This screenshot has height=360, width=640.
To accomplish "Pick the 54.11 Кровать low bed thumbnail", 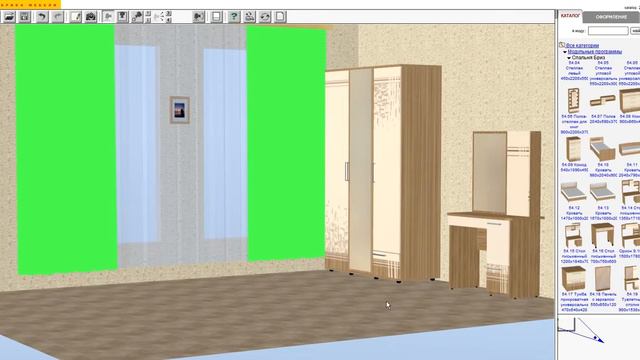I will tap(630, 149).
